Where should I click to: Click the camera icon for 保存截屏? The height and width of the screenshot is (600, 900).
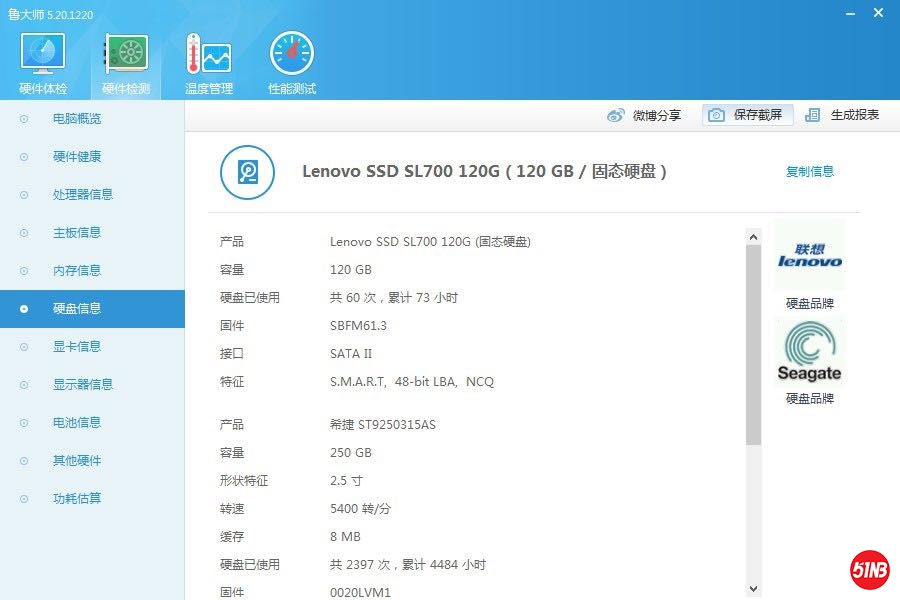click(x=716, y=115)
